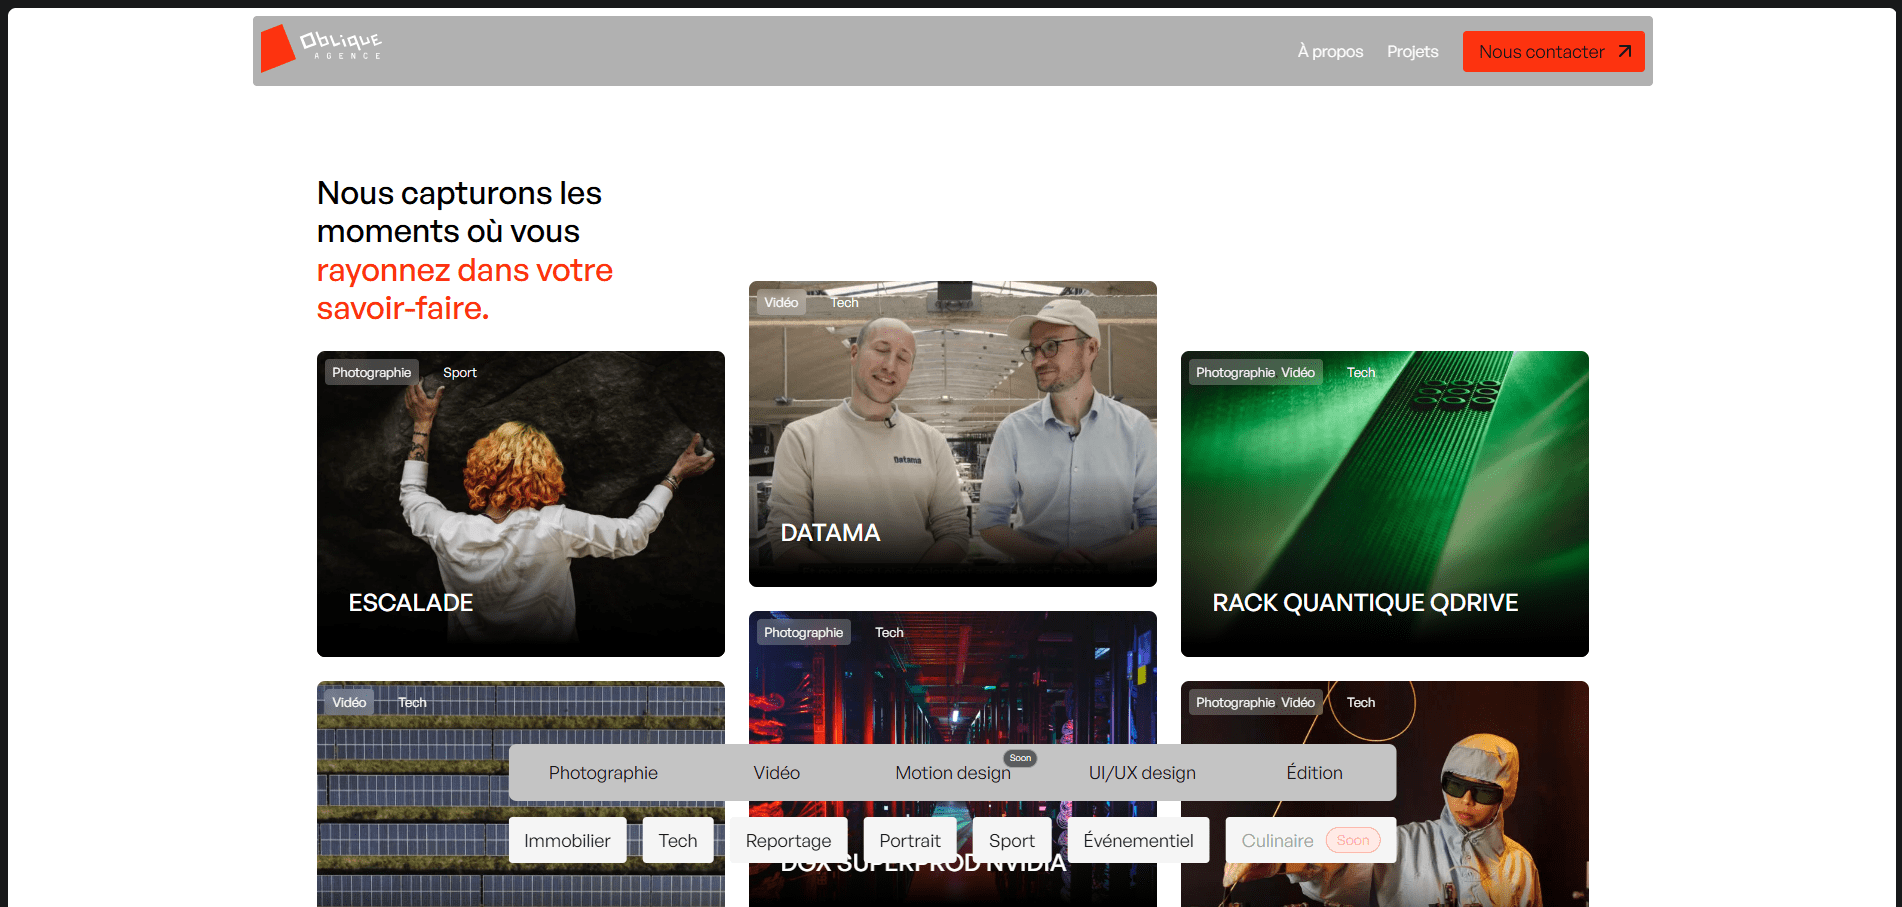Image resolution: width=1902 pixels, height=907 pixels.
Task: Select the Motion design filter tab
Action: (x=953, y=773)
